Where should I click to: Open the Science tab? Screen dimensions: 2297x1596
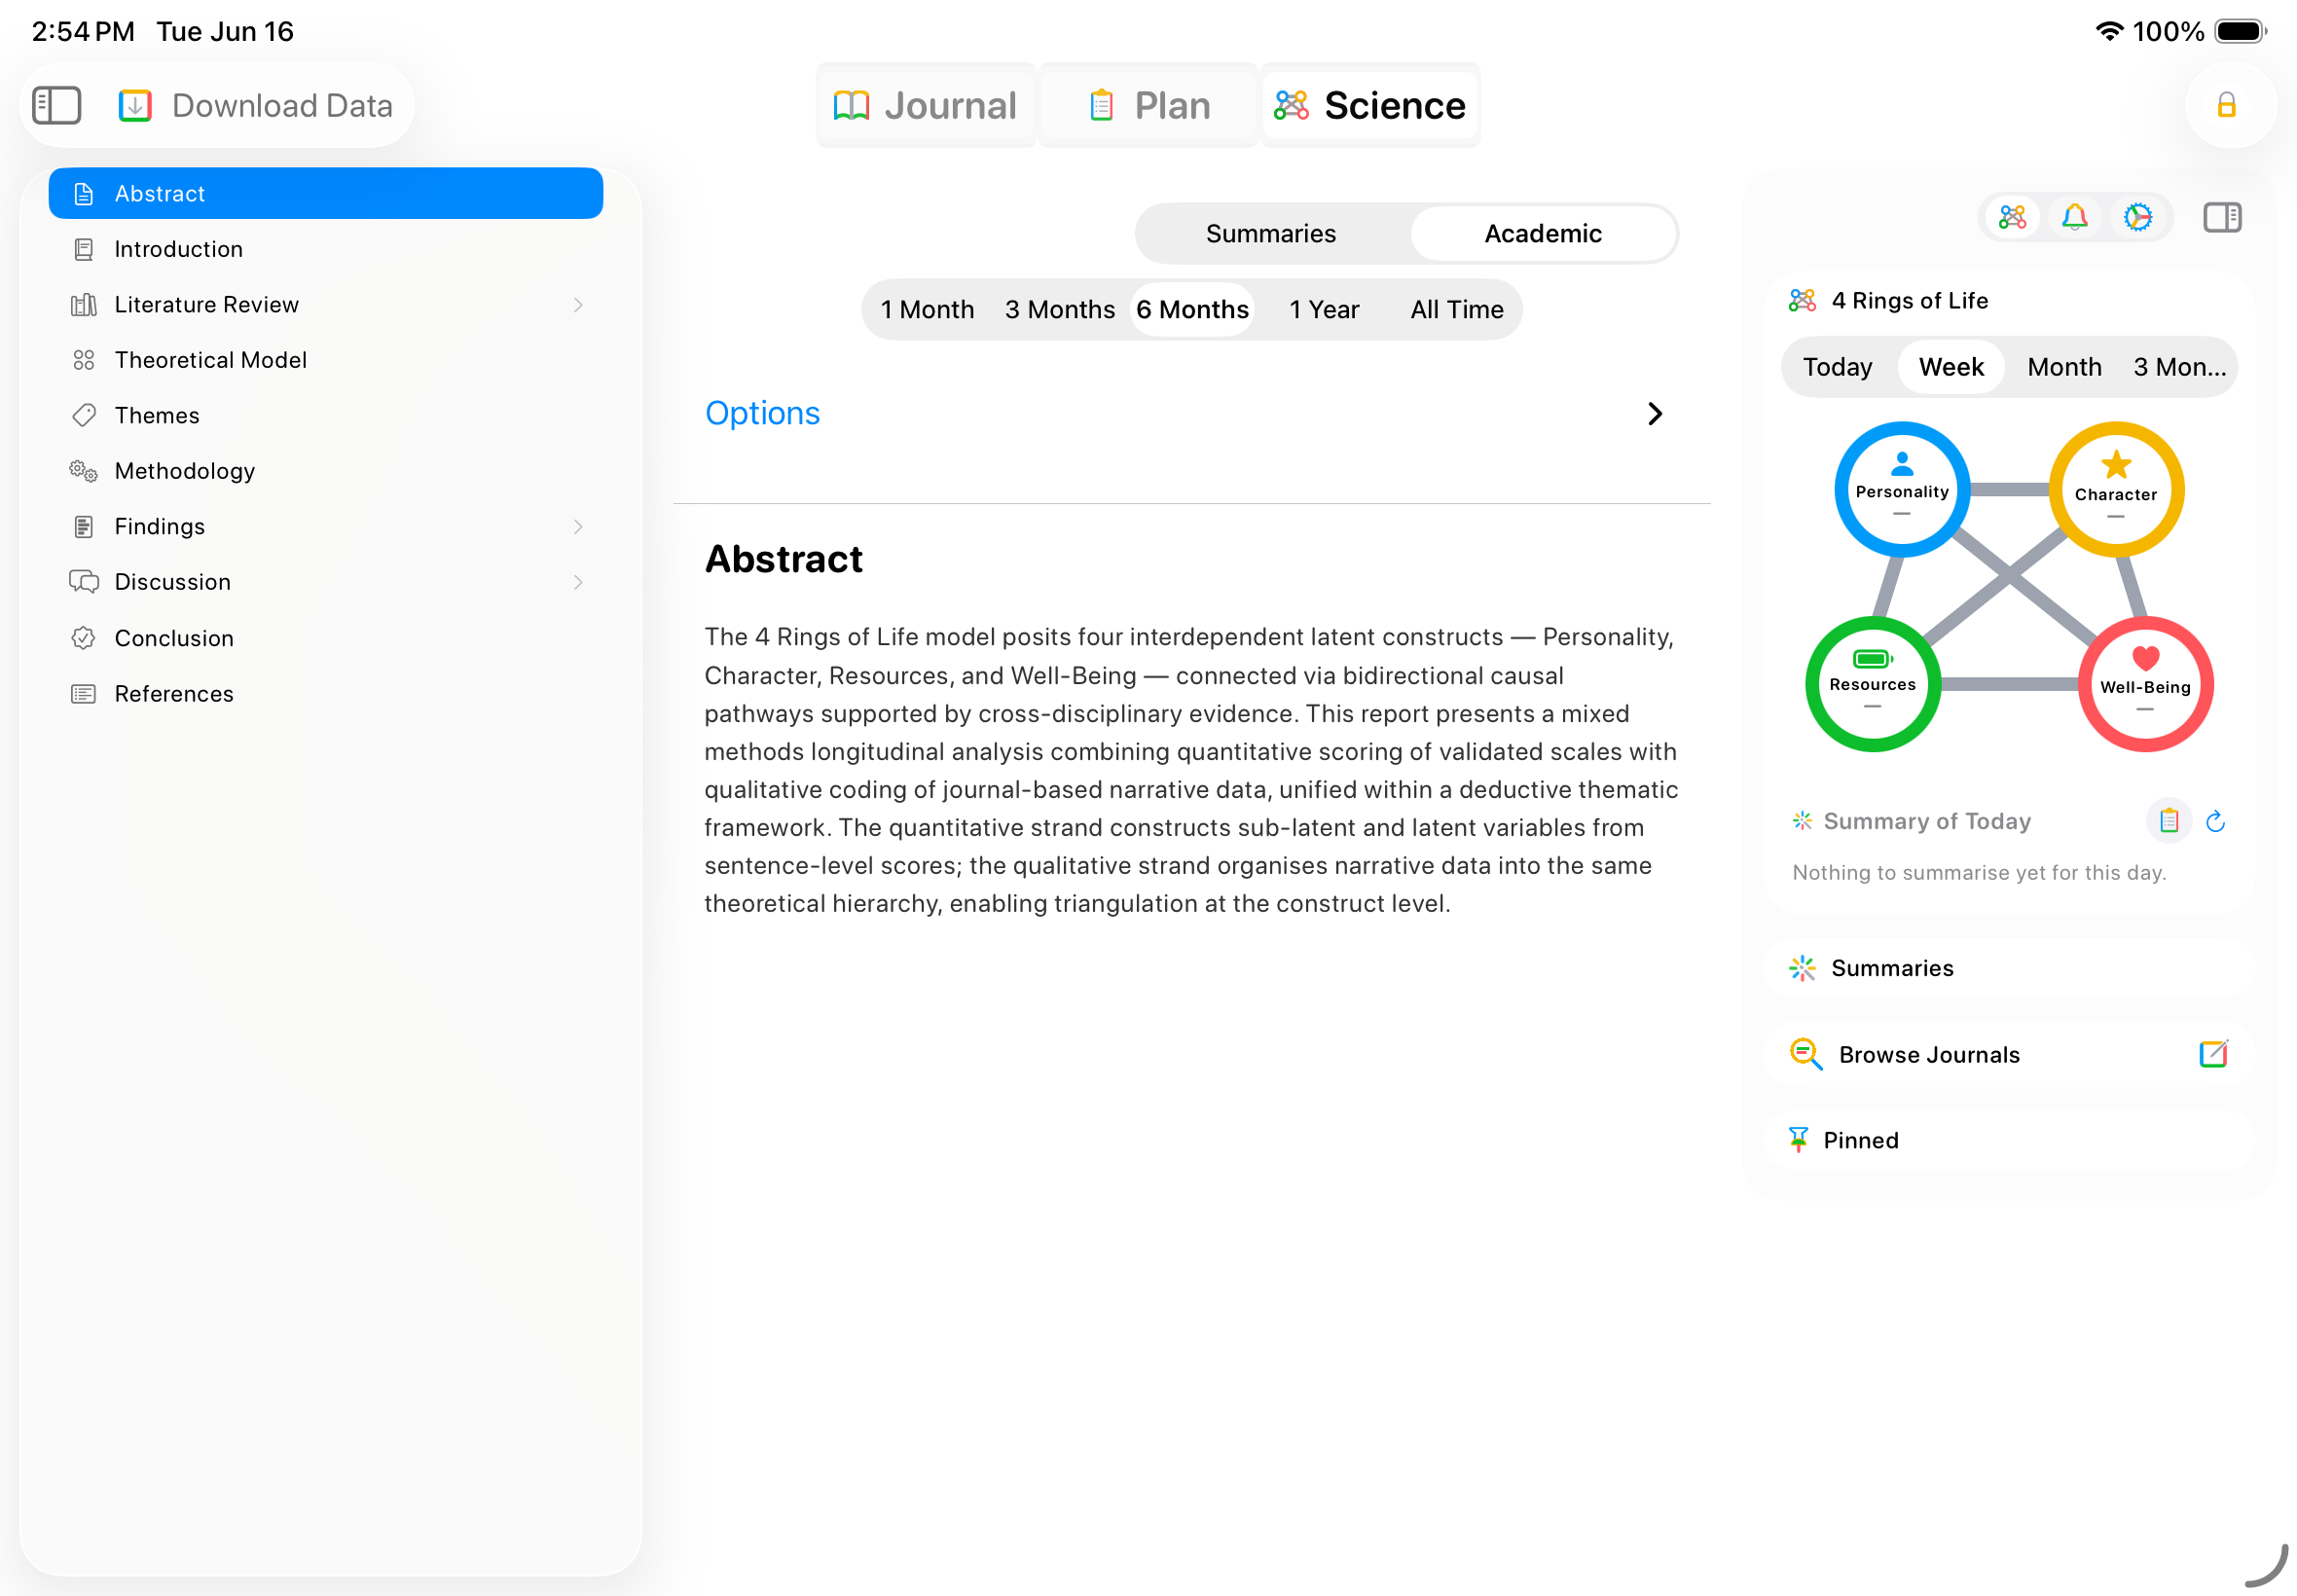click(x=1370, y=105)
